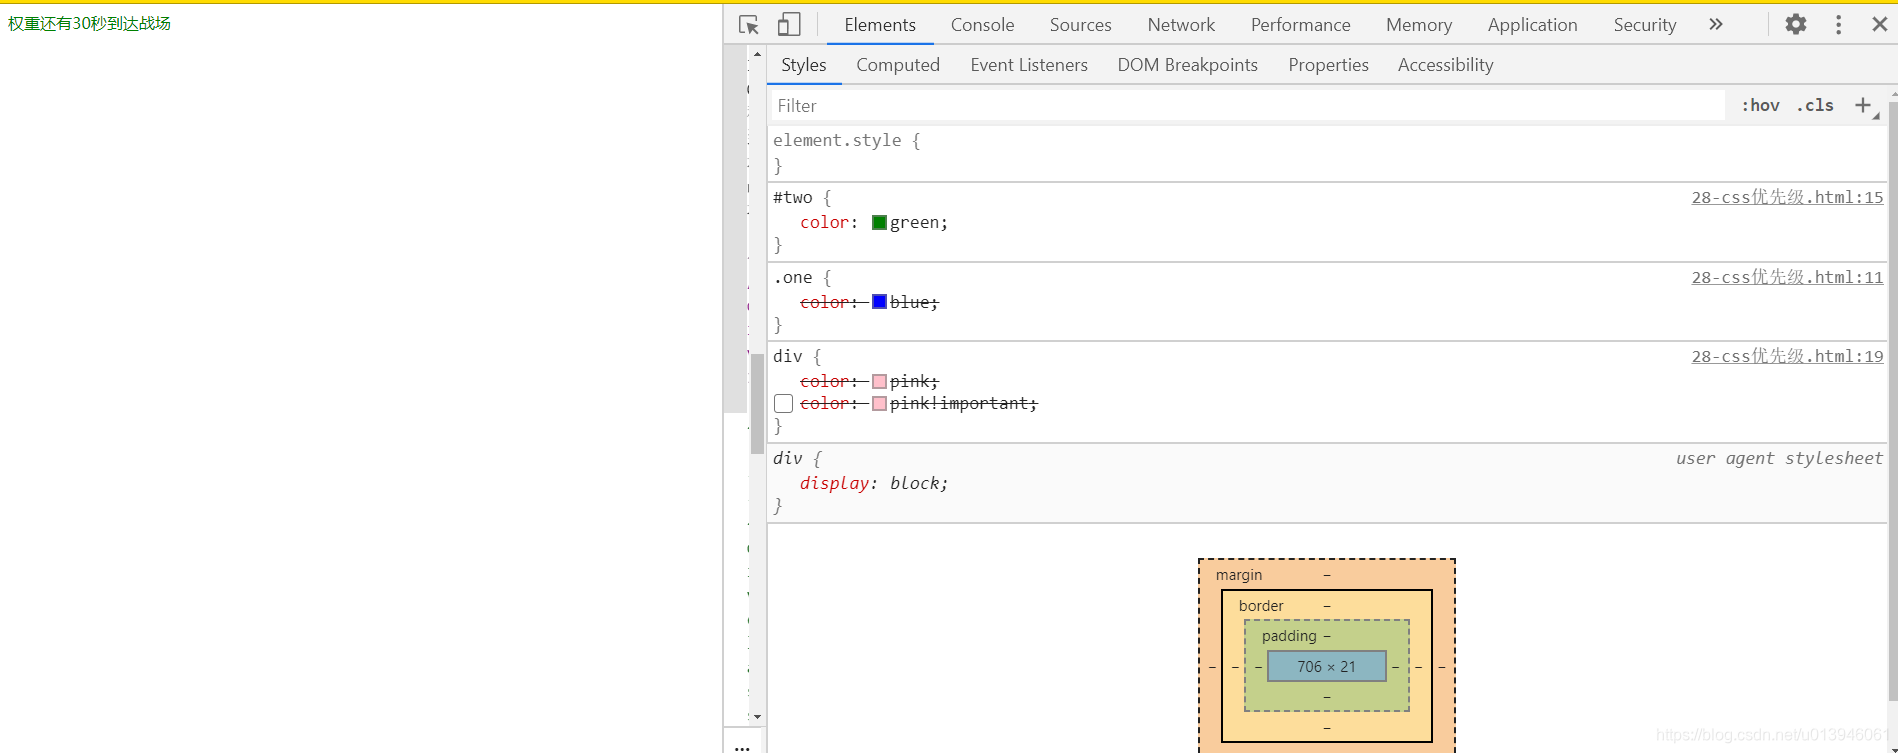
Task: Click the #two selector text
Action: pyautogui.click(x=793, y=198)
